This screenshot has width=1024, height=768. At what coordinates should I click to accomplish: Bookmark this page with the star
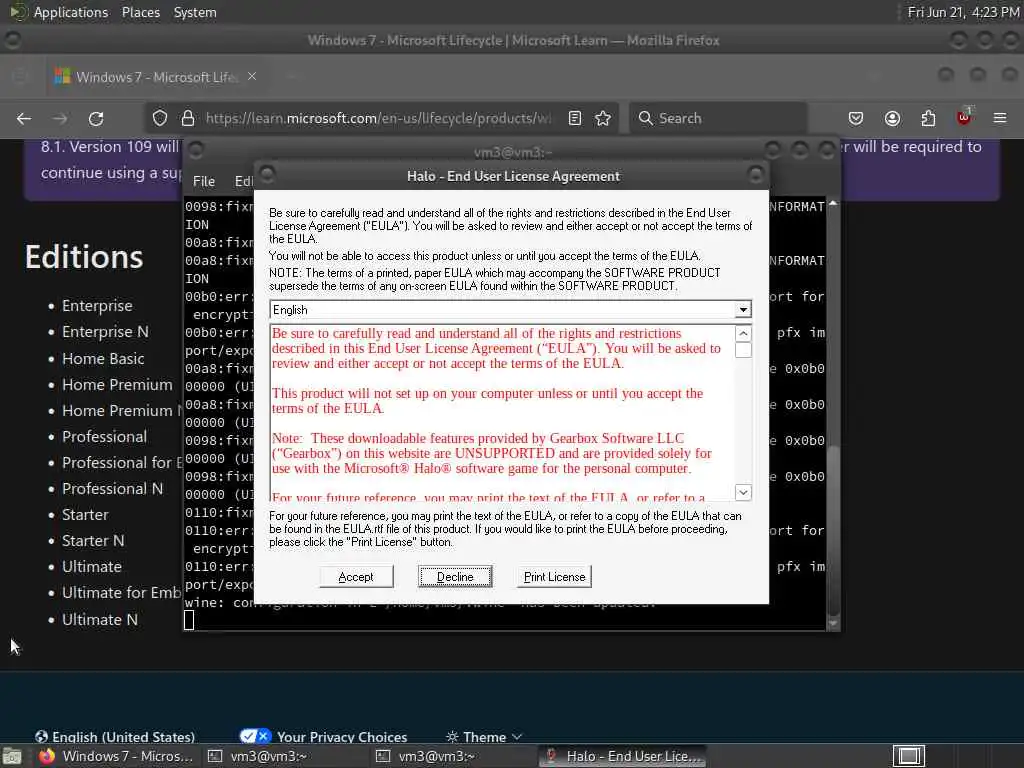point(603,118)
